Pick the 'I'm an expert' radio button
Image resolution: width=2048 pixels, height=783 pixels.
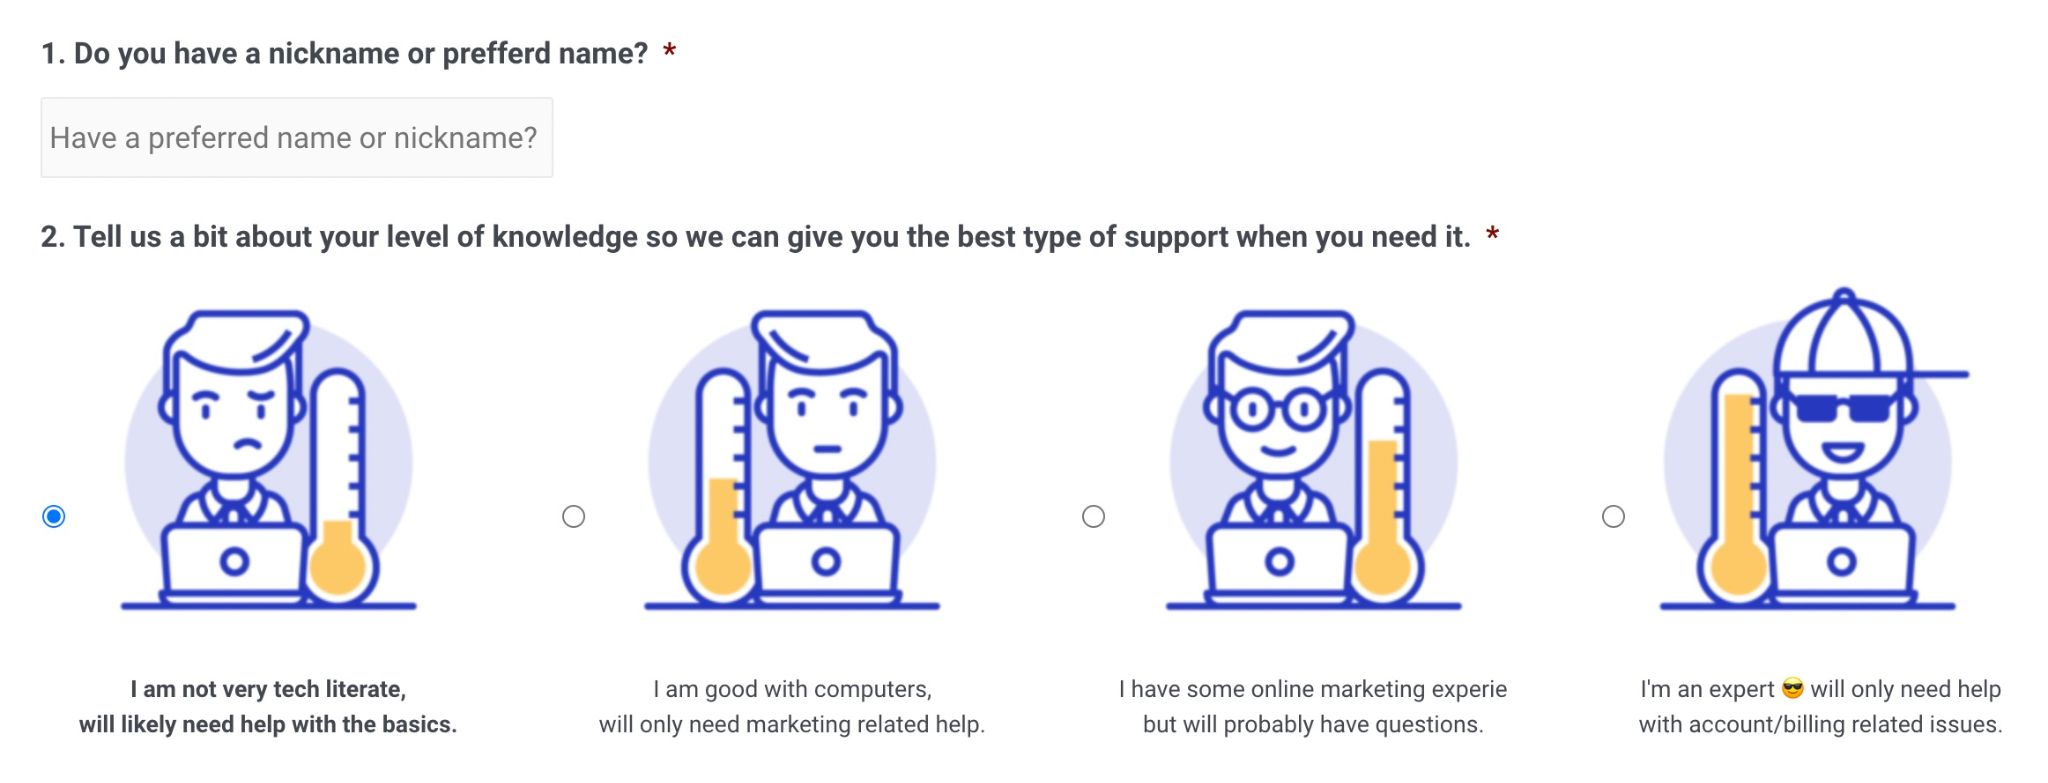(x=1613, y=516)
